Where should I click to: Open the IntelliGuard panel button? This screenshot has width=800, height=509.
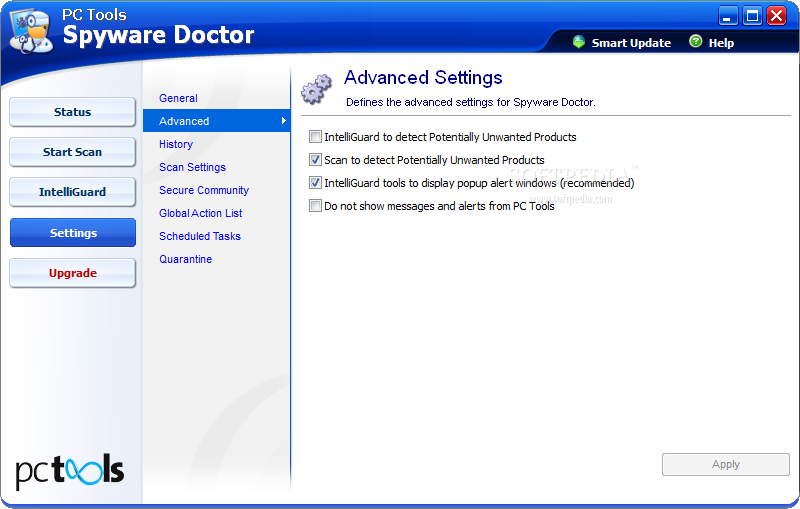(x=72, y=192)
